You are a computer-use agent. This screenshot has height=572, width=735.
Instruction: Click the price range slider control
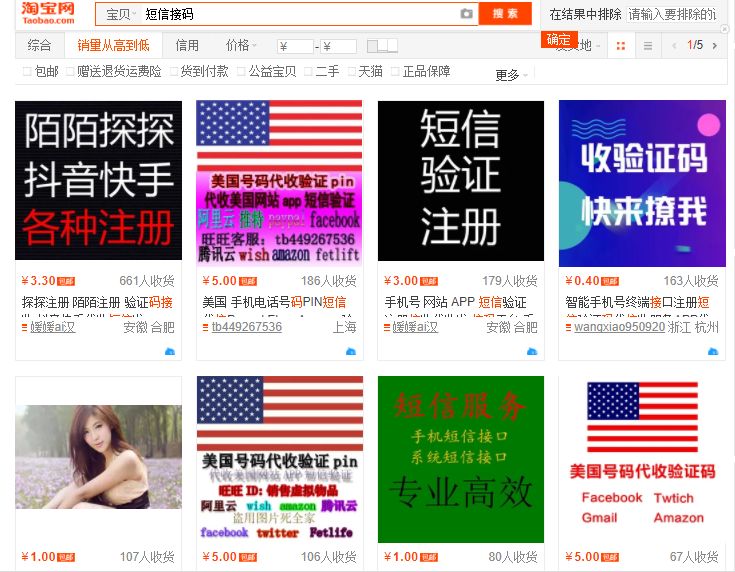[x=382, y=46]
